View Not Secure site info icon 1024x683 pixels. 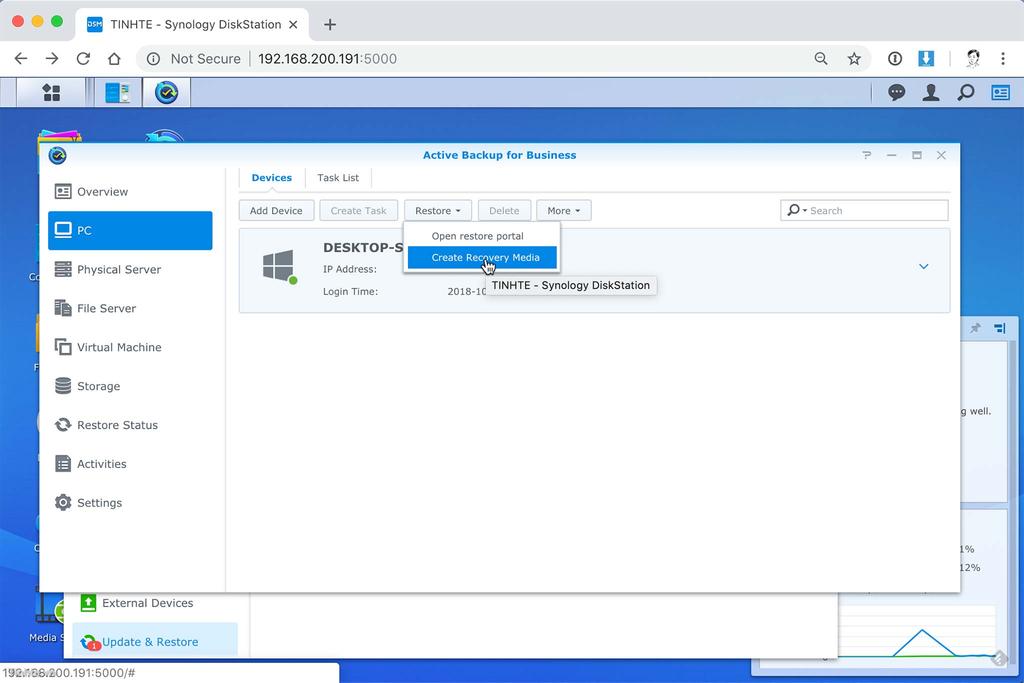pyautogui.click(x=153, y=59)
